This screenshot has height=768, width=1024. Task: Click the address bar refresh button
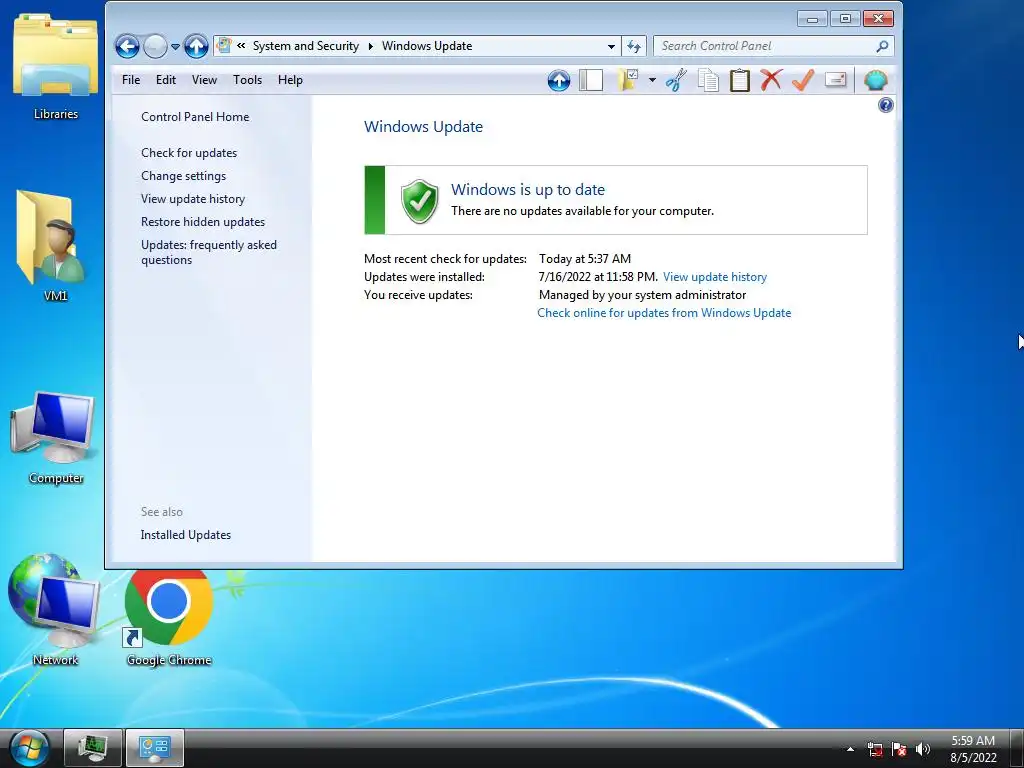pyautogui.click(x=633, y=46)
